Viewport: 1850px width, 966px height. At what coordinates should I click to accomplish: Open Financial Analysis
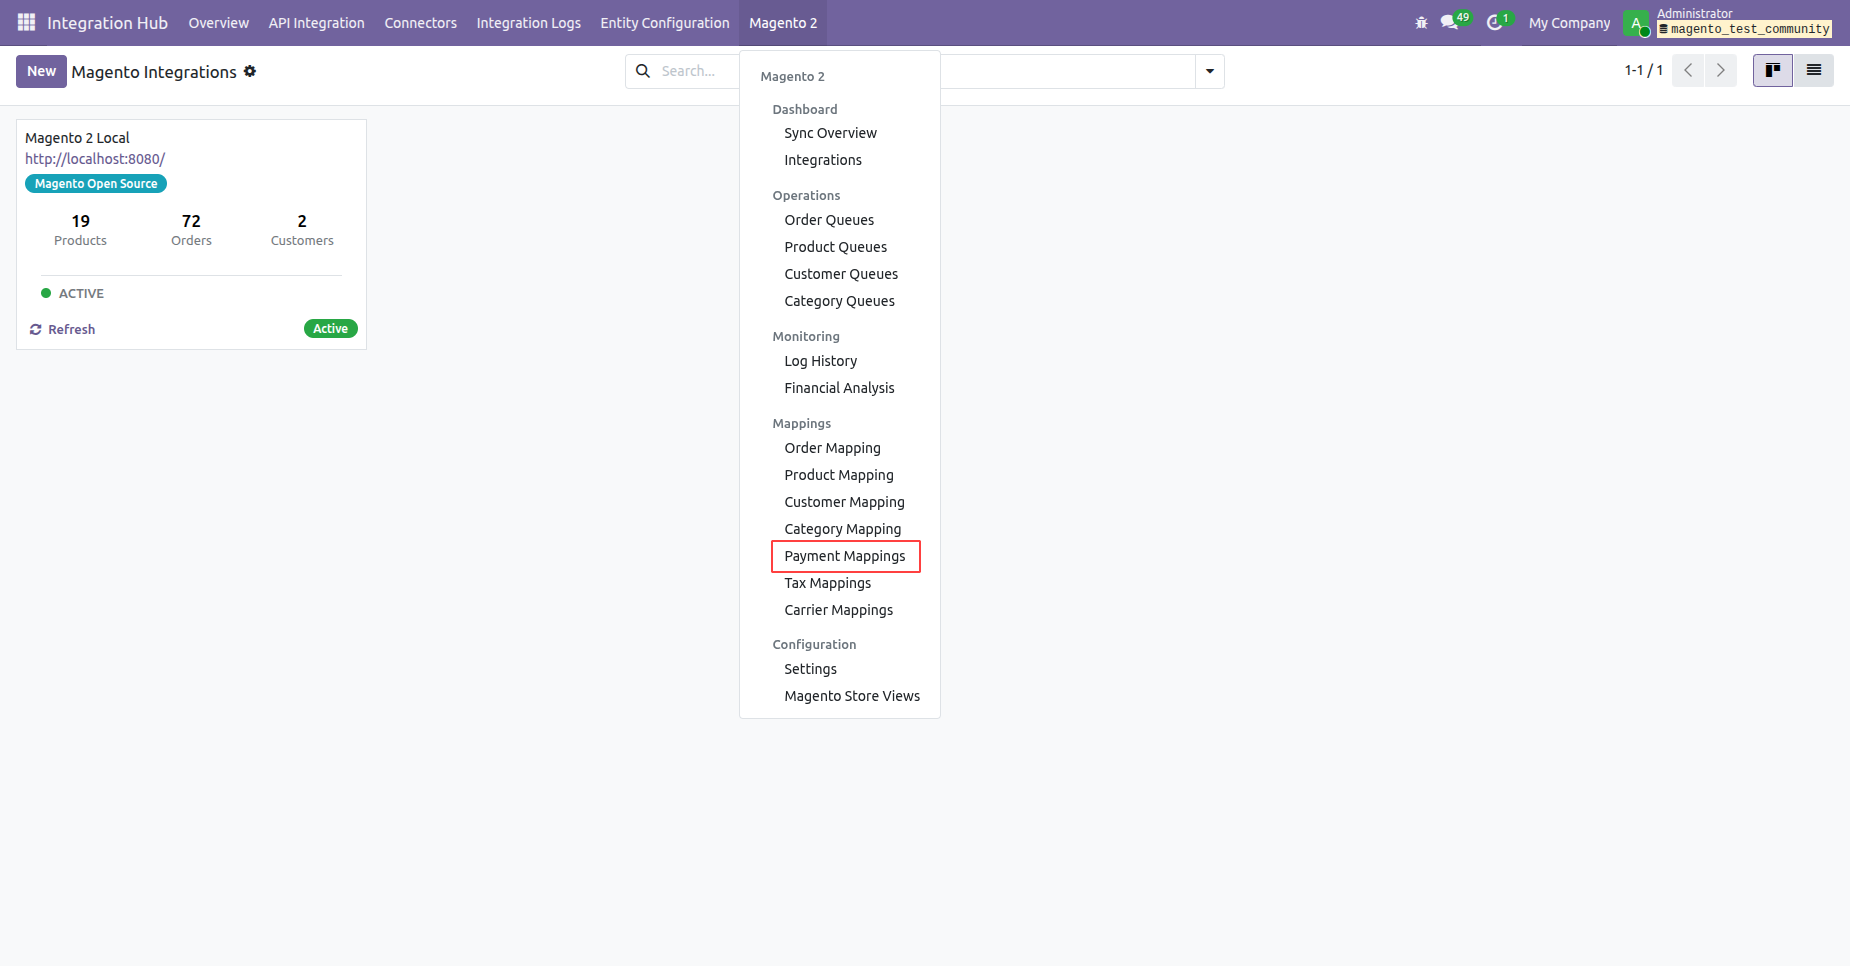coord(840,388)
